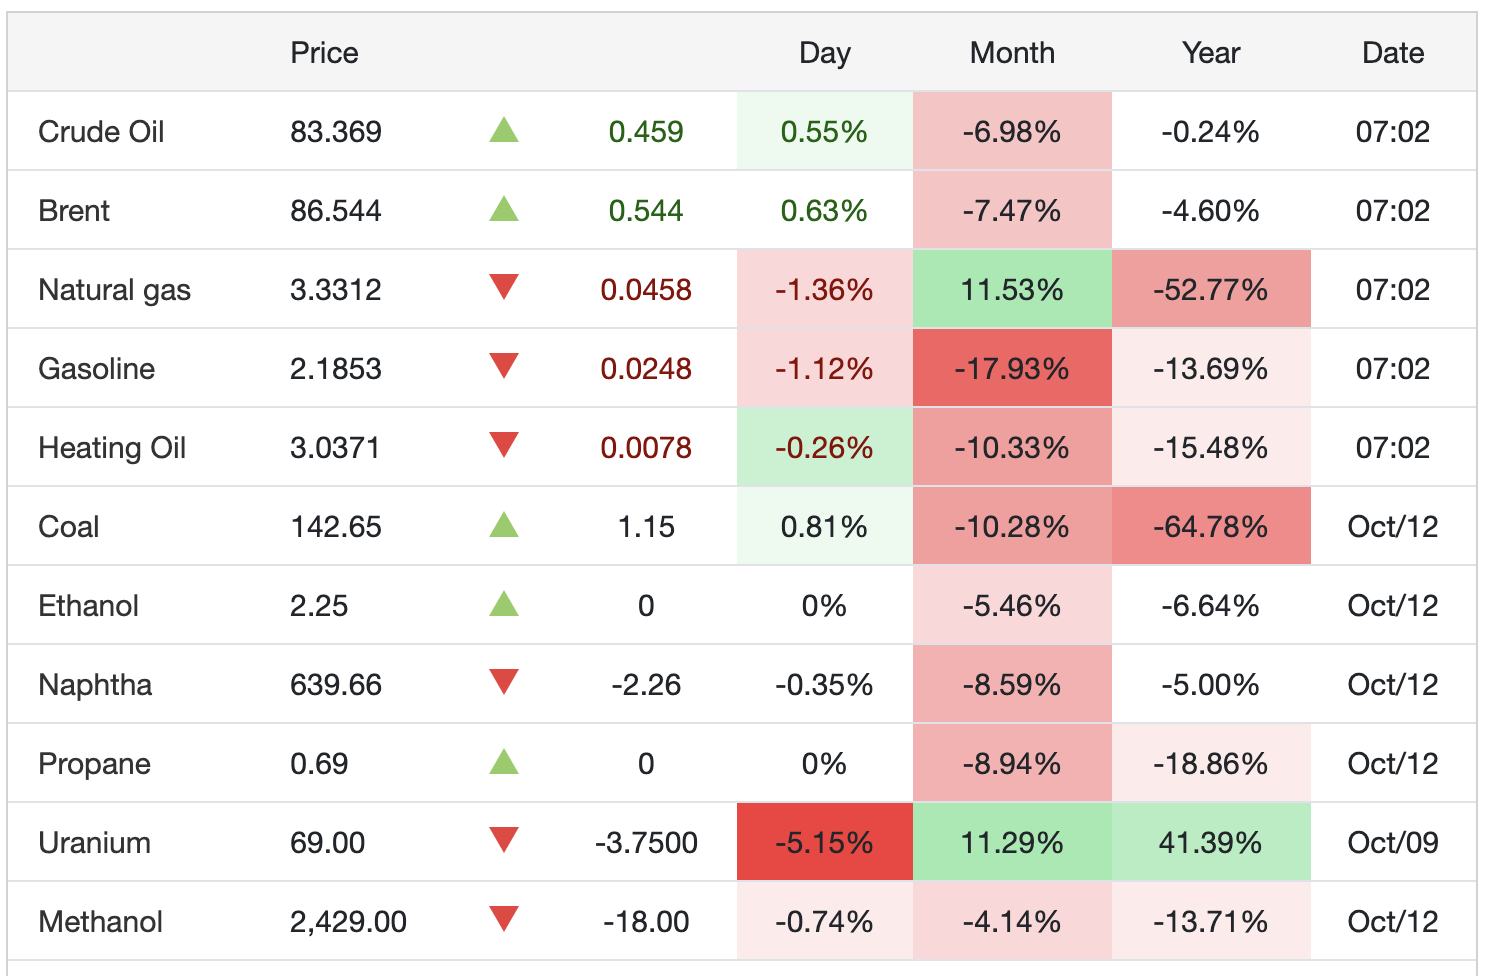Sort by the Day column header

click(825, 53)
